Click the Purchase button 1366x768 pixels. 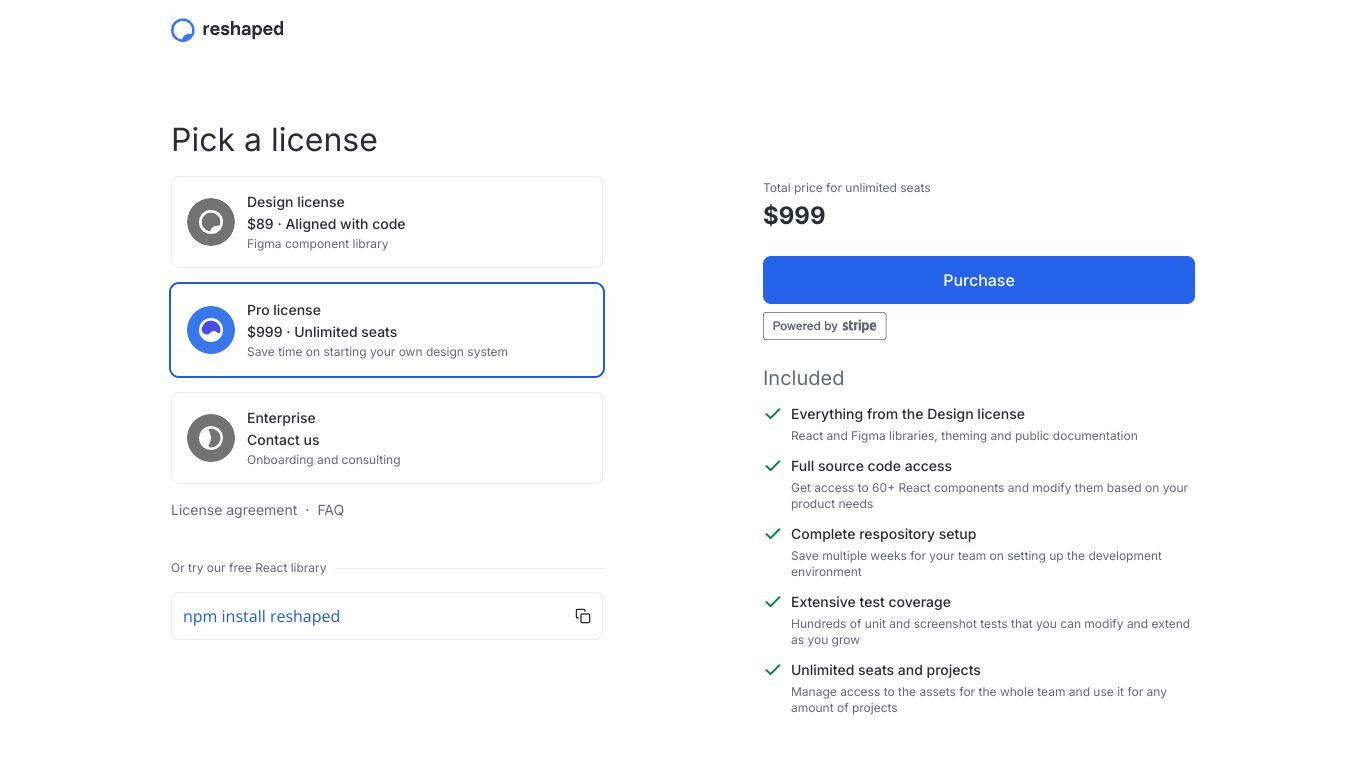point(979,280)
